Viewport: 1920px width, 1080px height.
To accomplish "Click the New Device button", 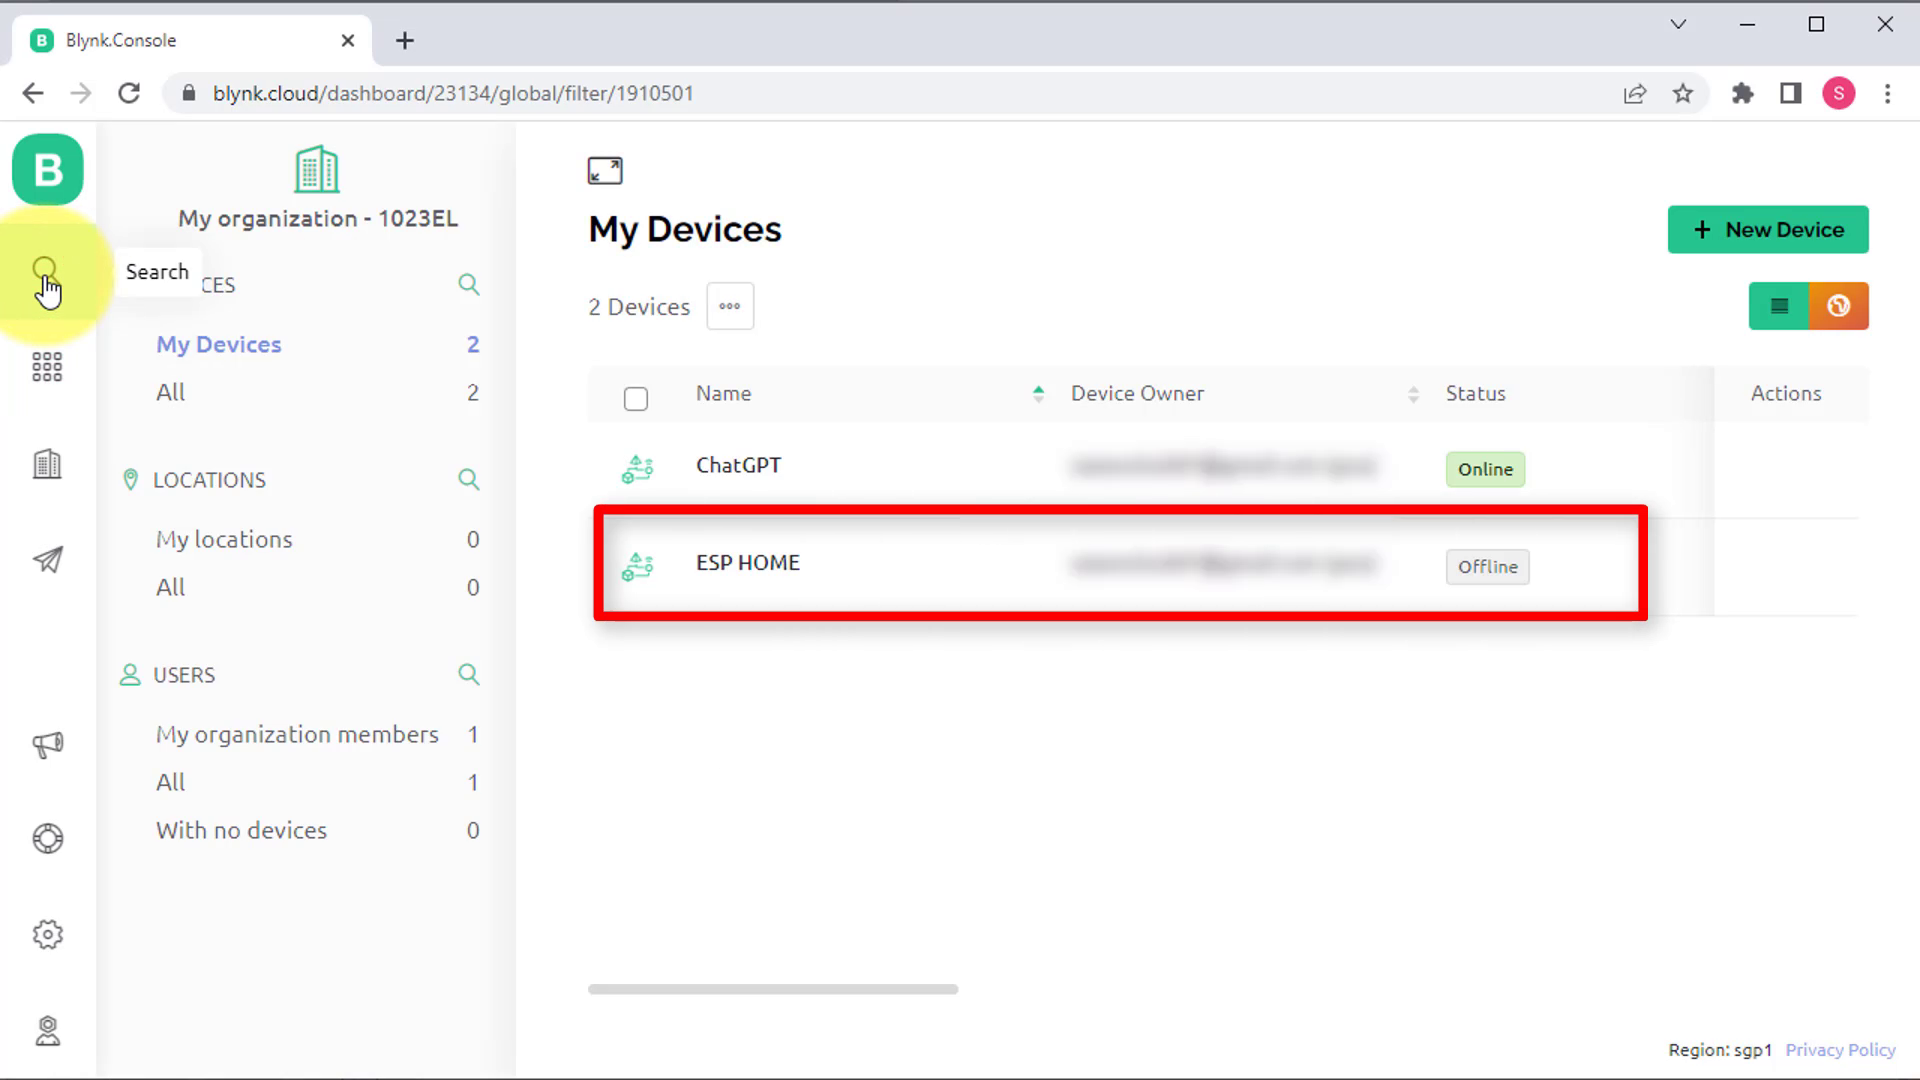I will [1767, 230].
